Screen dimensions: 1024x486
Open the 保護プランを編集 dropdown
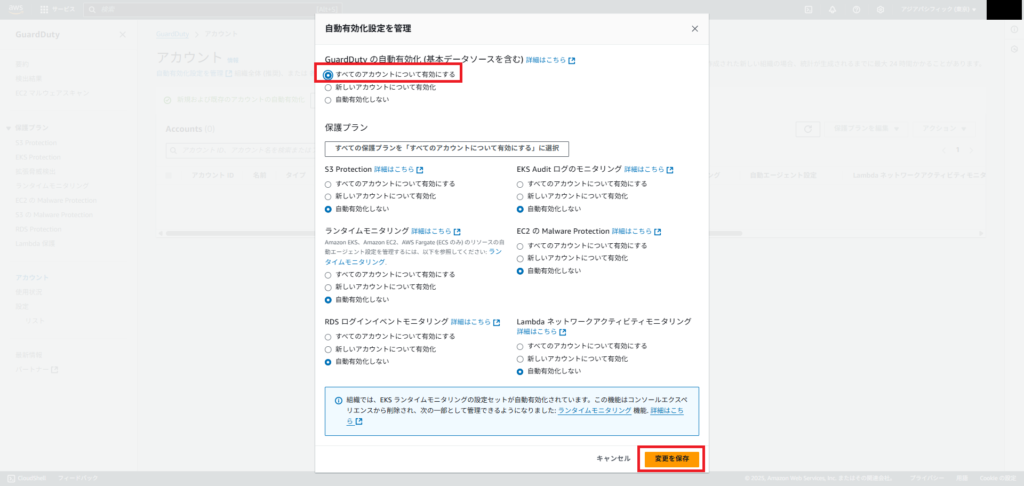point(865,129)
